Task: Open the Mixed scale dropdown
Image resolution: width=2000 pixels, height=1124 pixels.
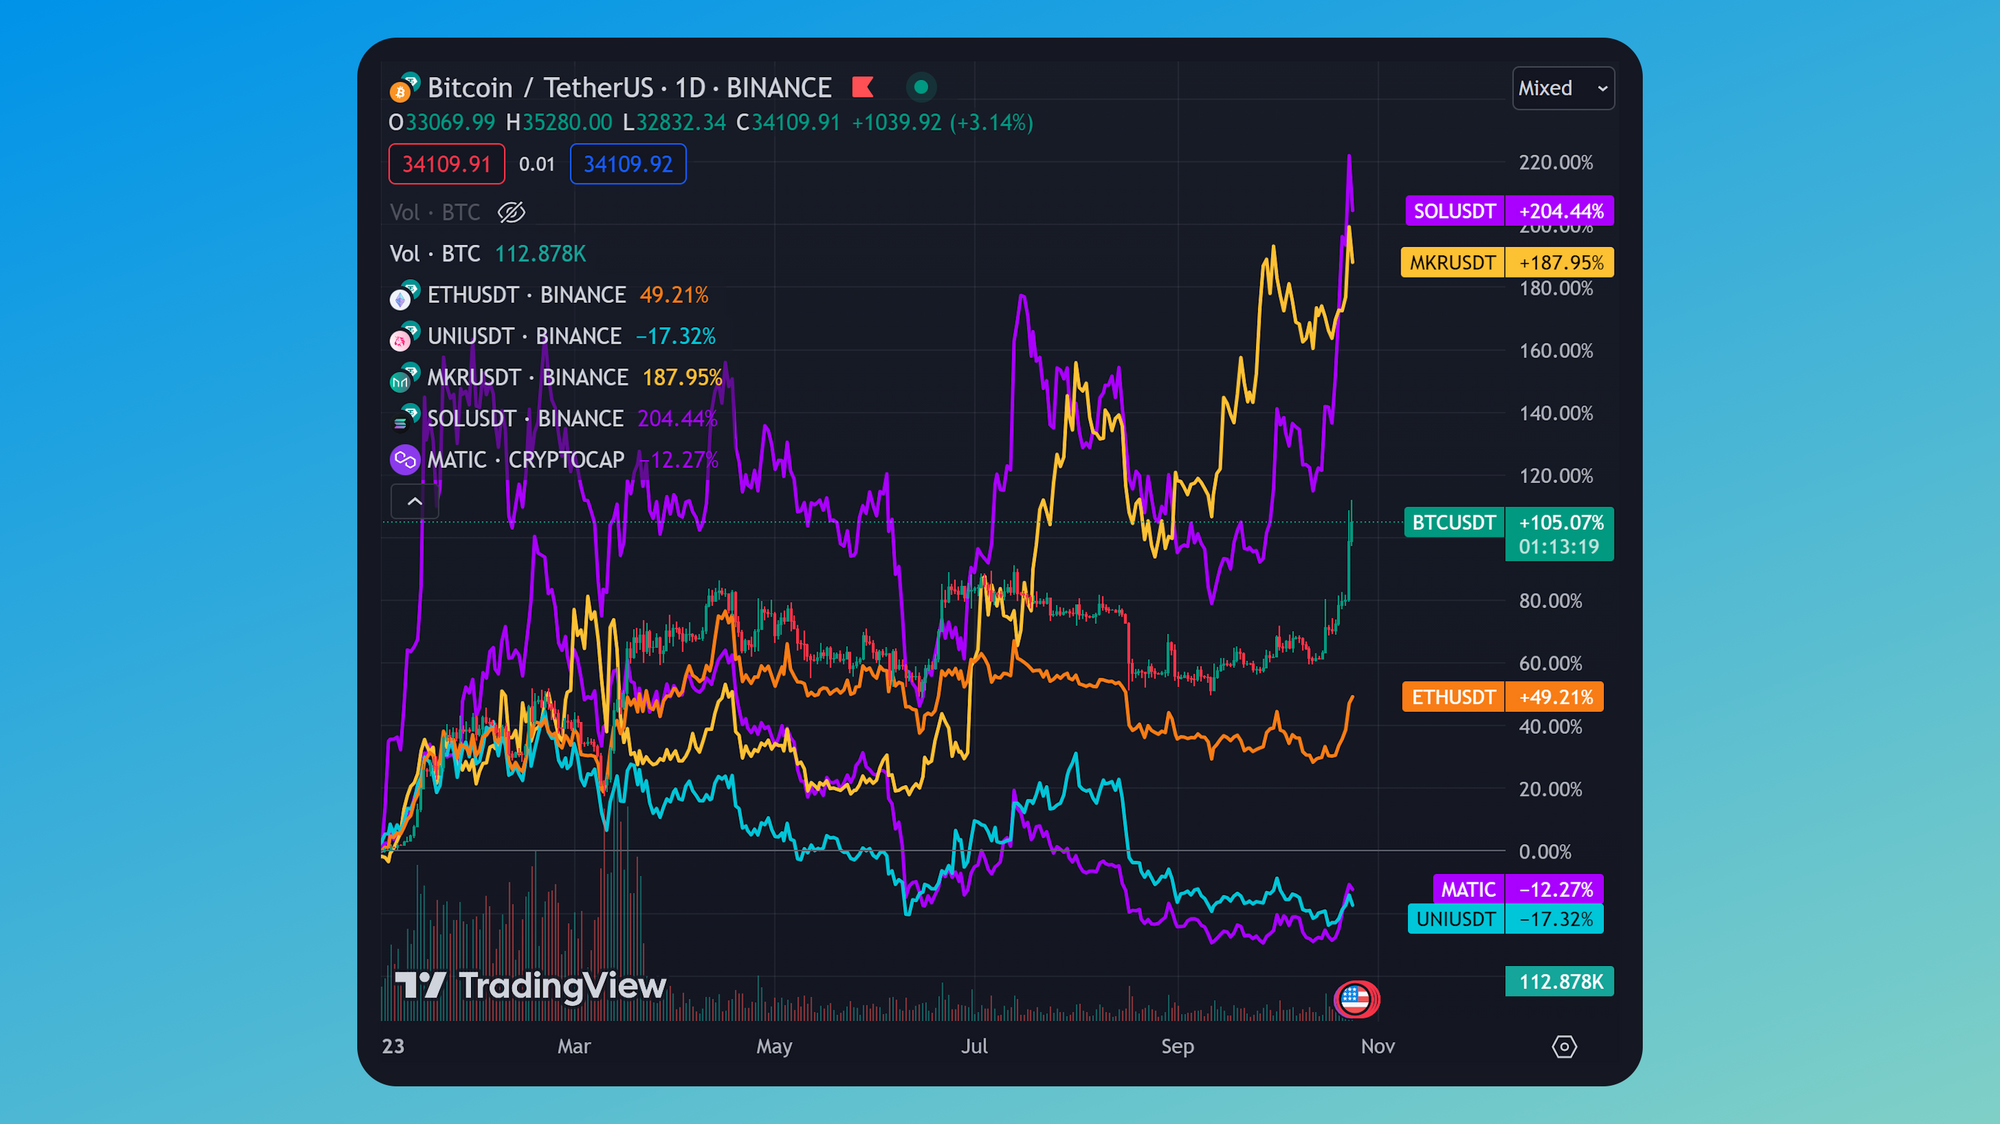Action: coord(1562,88)
